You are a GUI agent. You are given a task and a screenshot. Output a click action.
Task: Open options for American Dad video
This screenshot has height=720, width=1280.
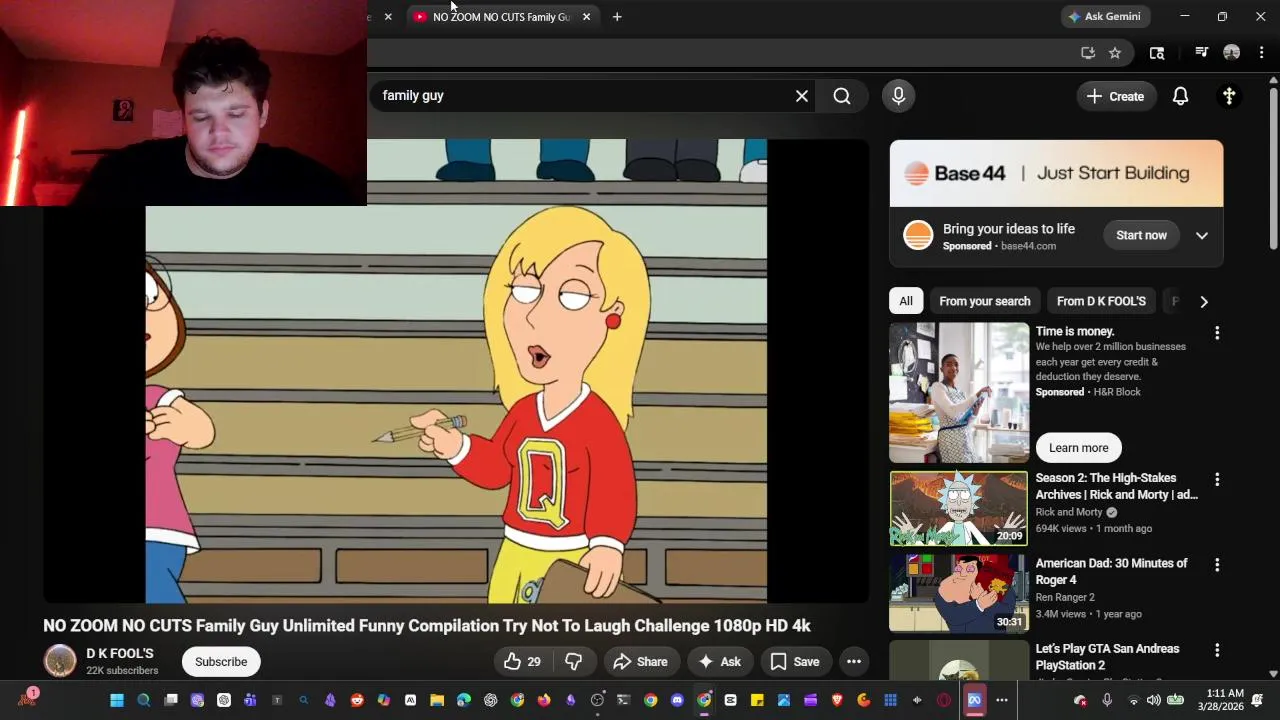click(1217, 565)
